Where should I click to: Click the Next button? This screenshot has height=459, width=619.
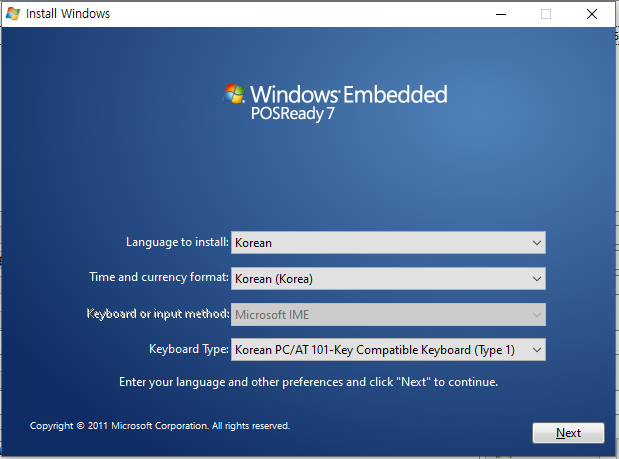568,433
